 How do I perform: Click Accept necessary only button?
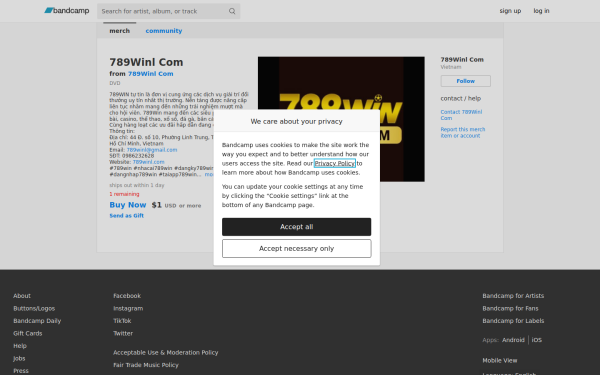click(x=297, y=249)
